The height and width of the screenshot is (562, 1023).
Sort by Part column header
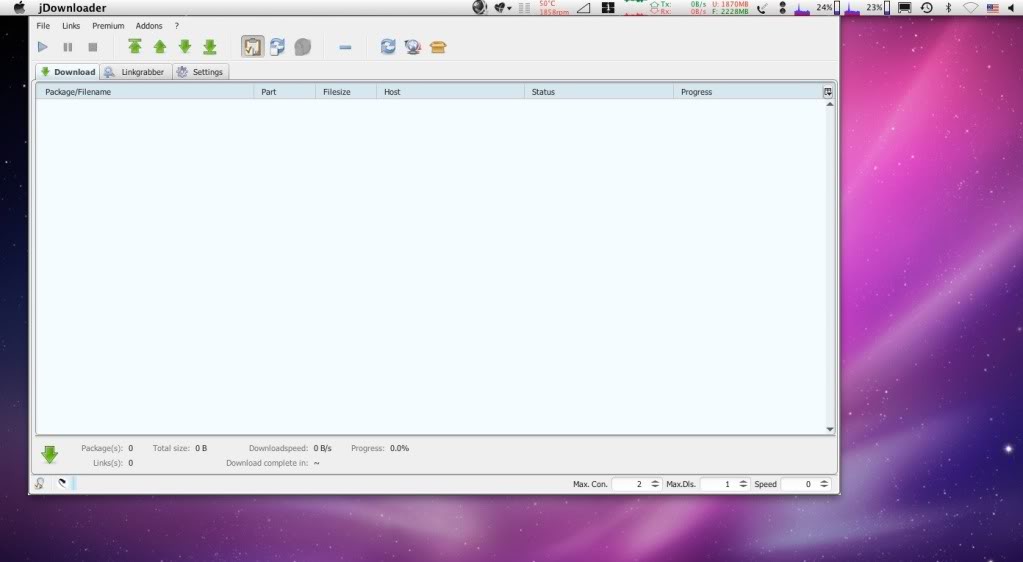coord(284,92)
